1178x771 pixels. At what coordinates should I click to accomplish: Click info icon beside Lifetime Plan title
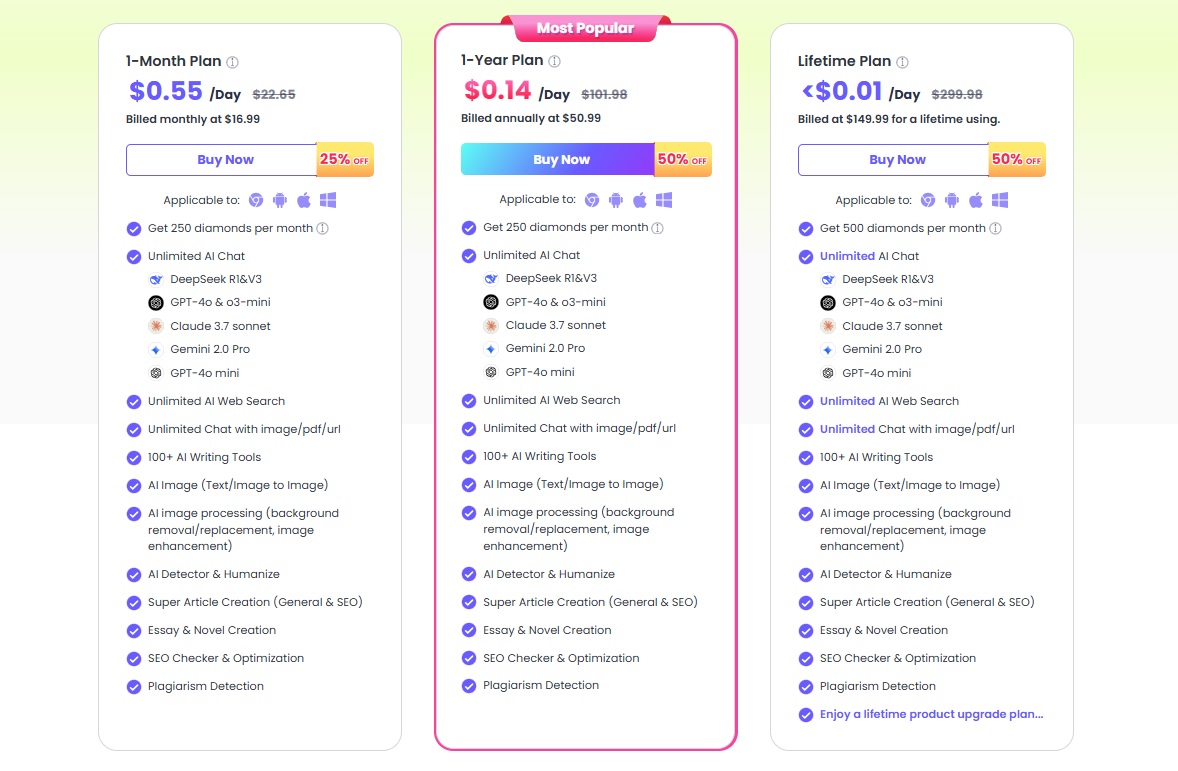[902, 62]
